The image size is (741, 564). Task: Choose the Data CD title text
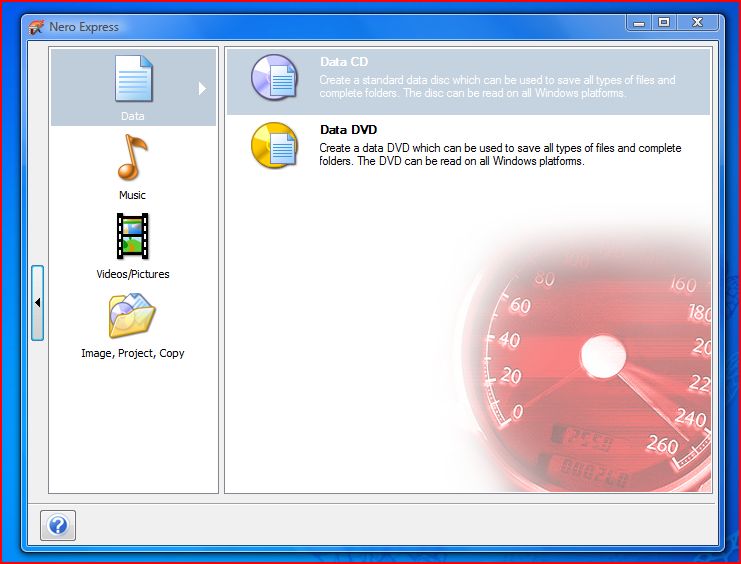coord(344,62)
